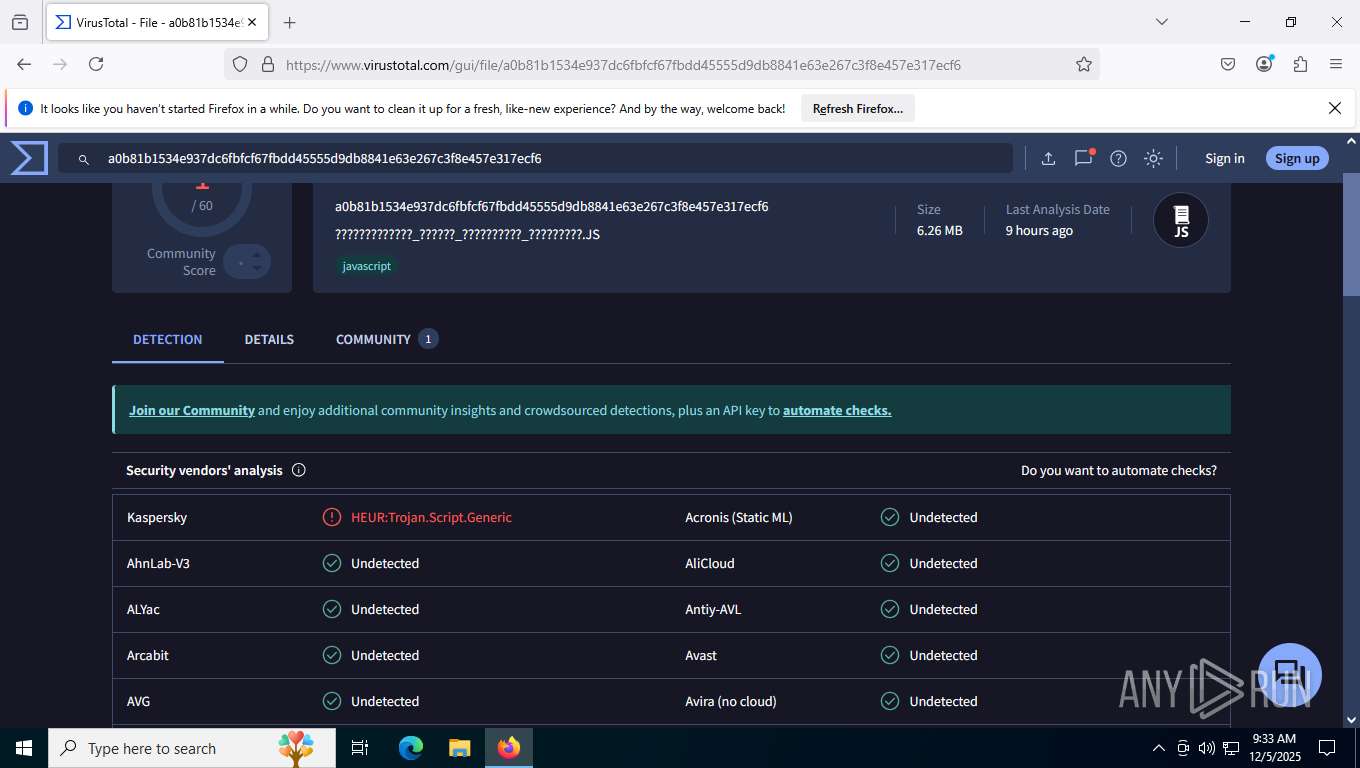The image size is (1360, 768).
Task: Open File Explorer from taskbar
Action: 459,748
